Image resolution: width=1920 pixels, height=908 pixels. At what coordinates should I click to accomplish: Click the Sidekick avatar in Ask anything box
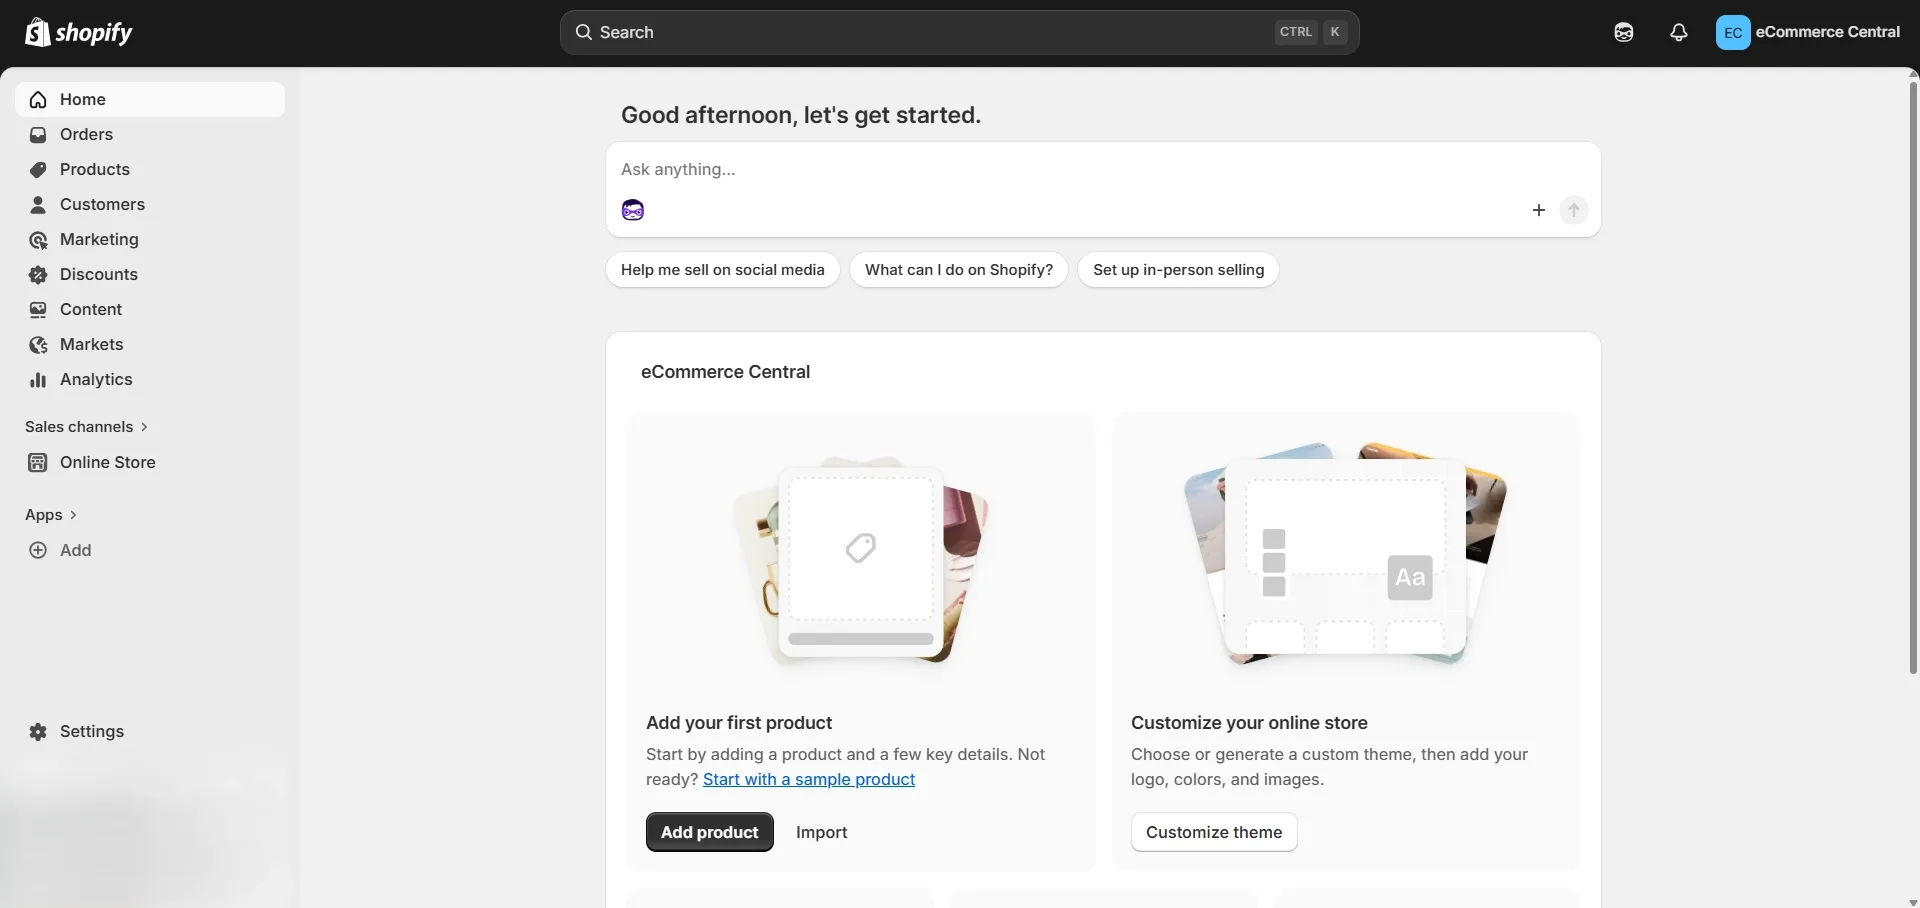(633, 210)
